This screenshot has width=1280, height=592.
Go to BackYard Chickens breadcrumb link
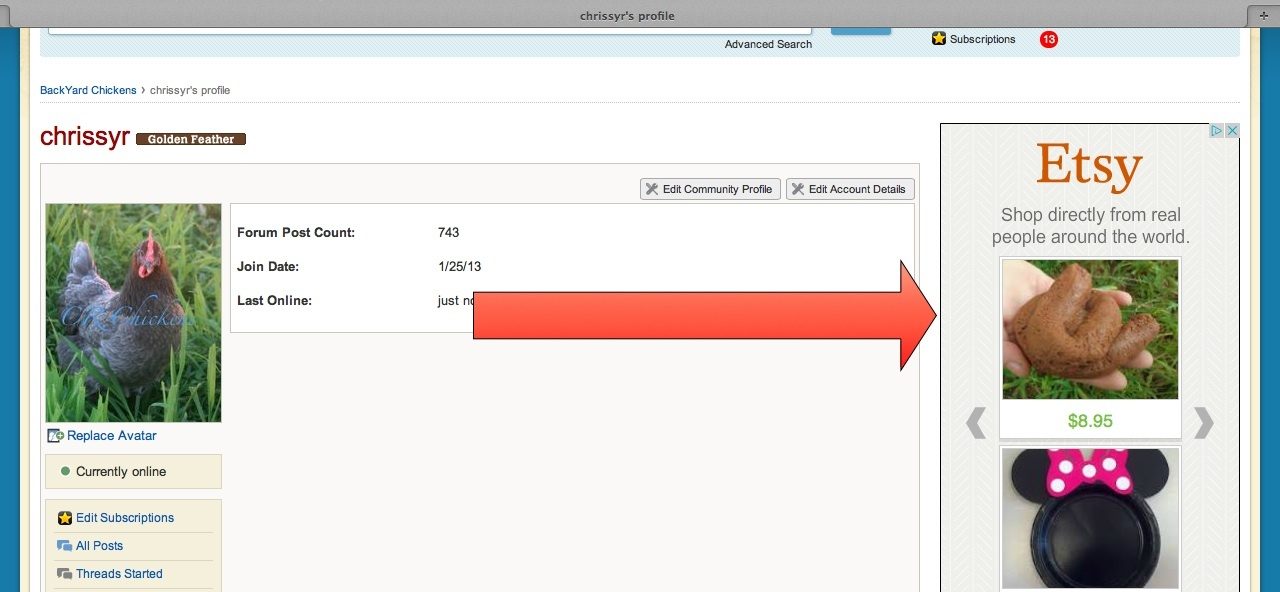pos(88,90)
